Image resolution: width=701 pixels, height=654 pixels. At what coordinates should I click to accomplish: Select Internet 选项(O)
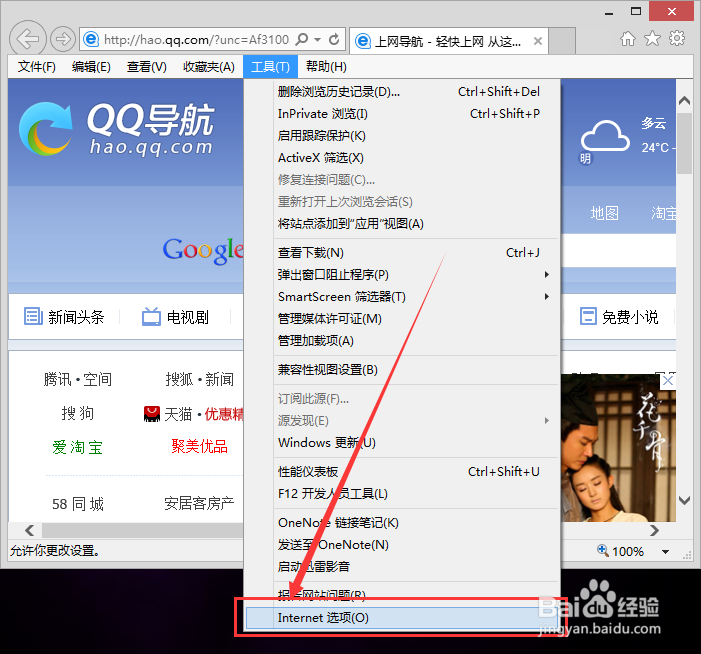pyautogui.click(x=402, y=618)
